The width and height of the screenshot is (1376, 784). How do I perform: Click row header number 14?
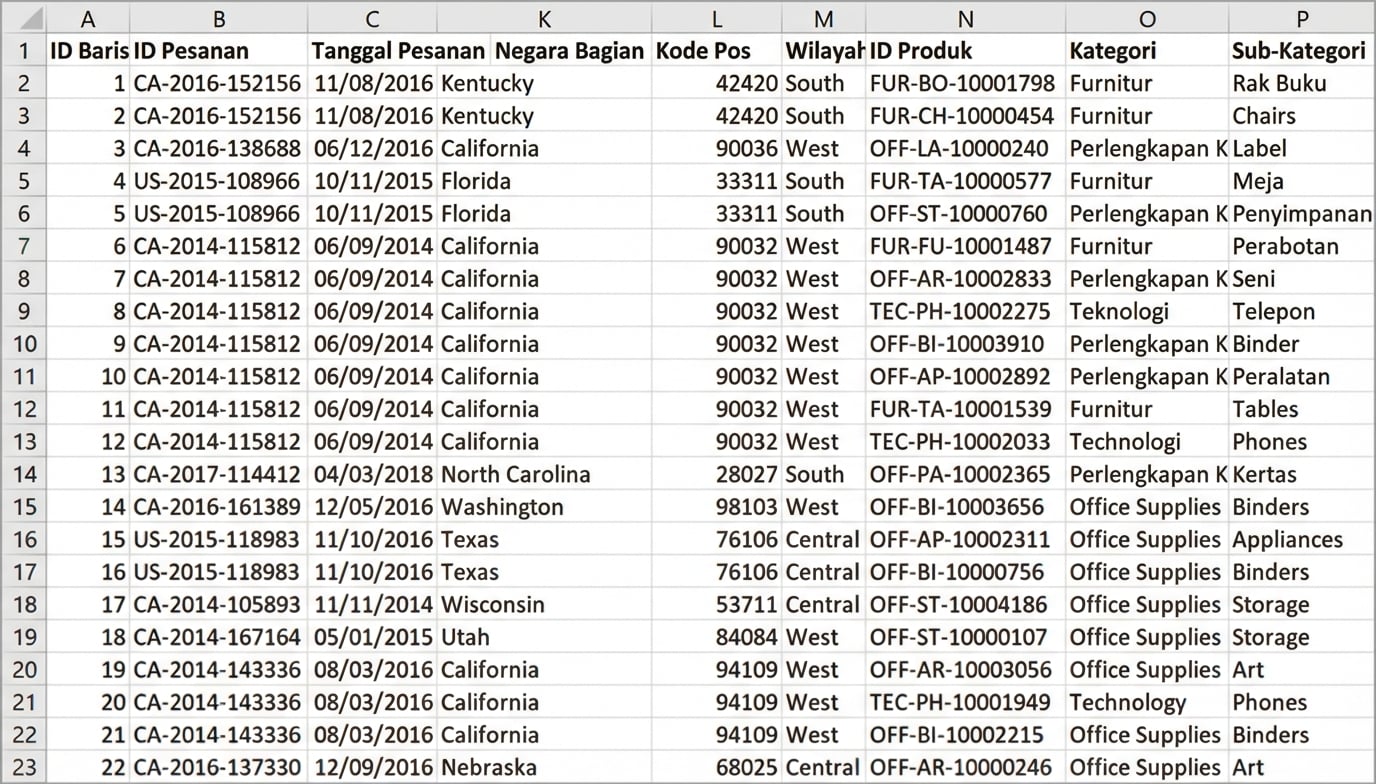coord(24,474)
